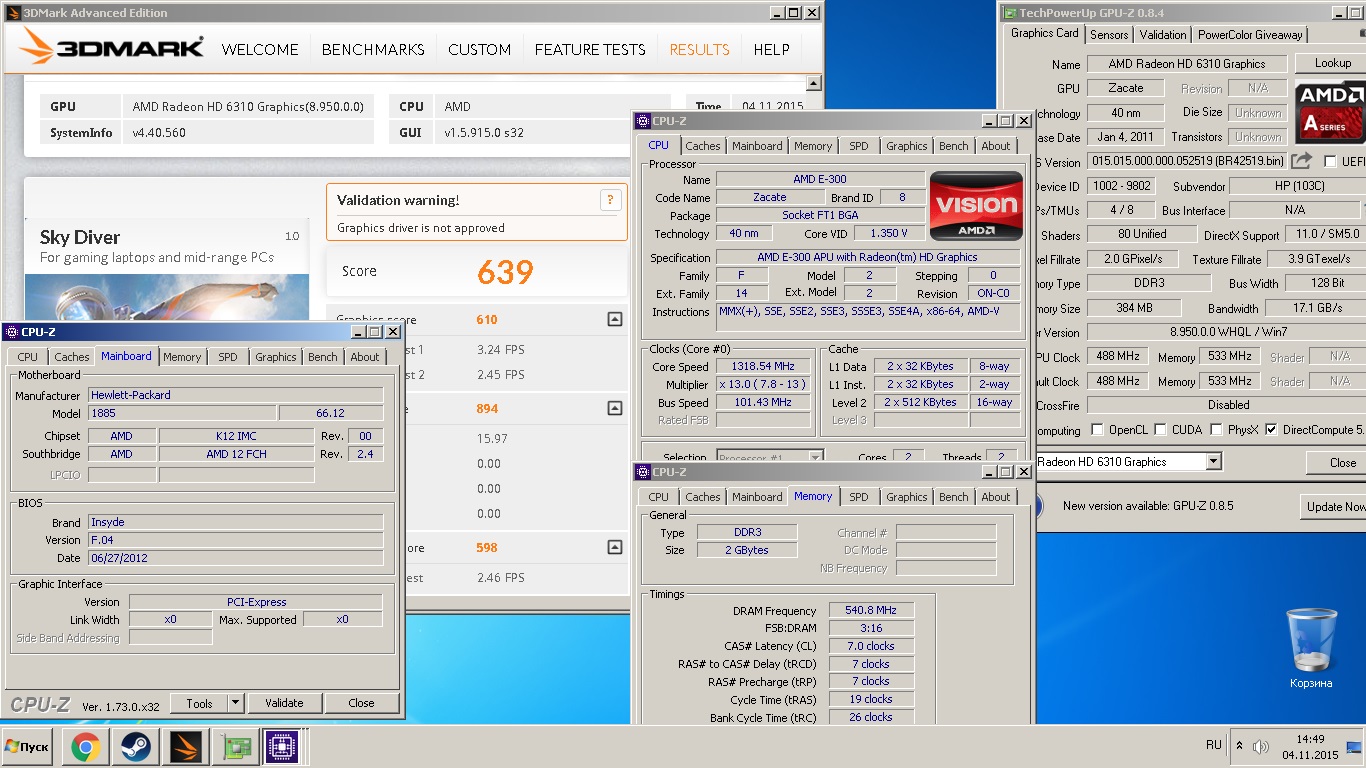This screenshot has height=768, width=1366.
Task: Click the 'Graphics driver is not approved' message
Action: click(421, 228)
